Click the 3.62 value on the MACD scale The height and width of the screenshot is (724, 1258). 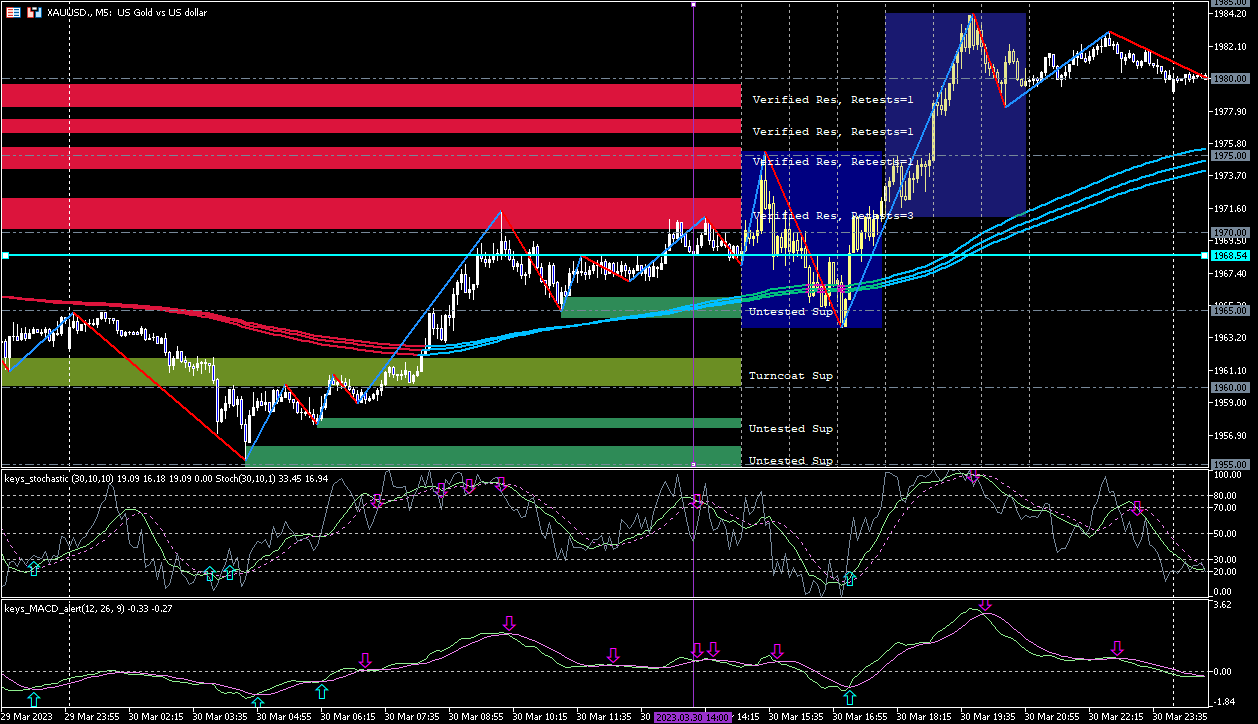(x=1222, y=606)
